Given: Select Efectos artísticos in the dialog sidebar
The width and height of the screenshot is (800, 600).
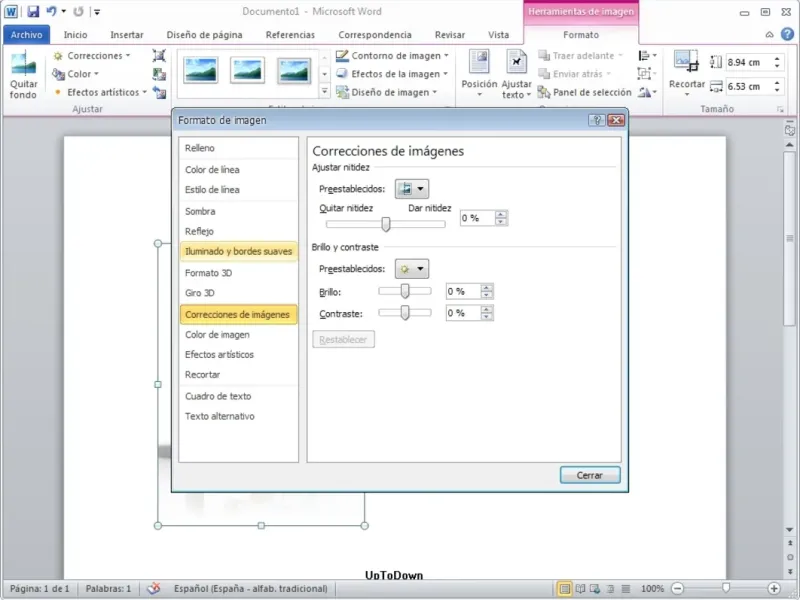Looking at the screenshot, I should pyautogui.click(x=219, y=355).
